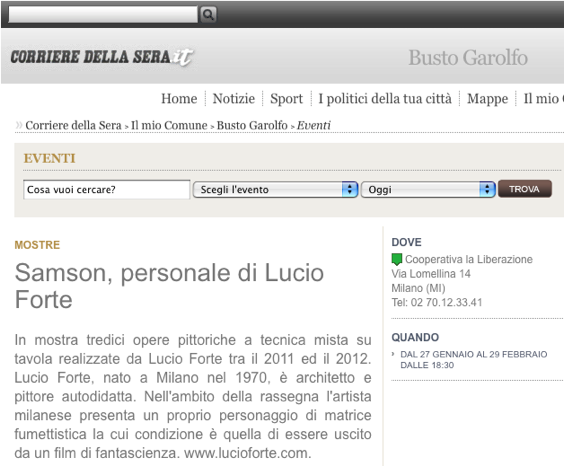Expand the Oggi date dropdown
Image resolution: width=564 pixels, height=466 pixels.
coord(428,189)
